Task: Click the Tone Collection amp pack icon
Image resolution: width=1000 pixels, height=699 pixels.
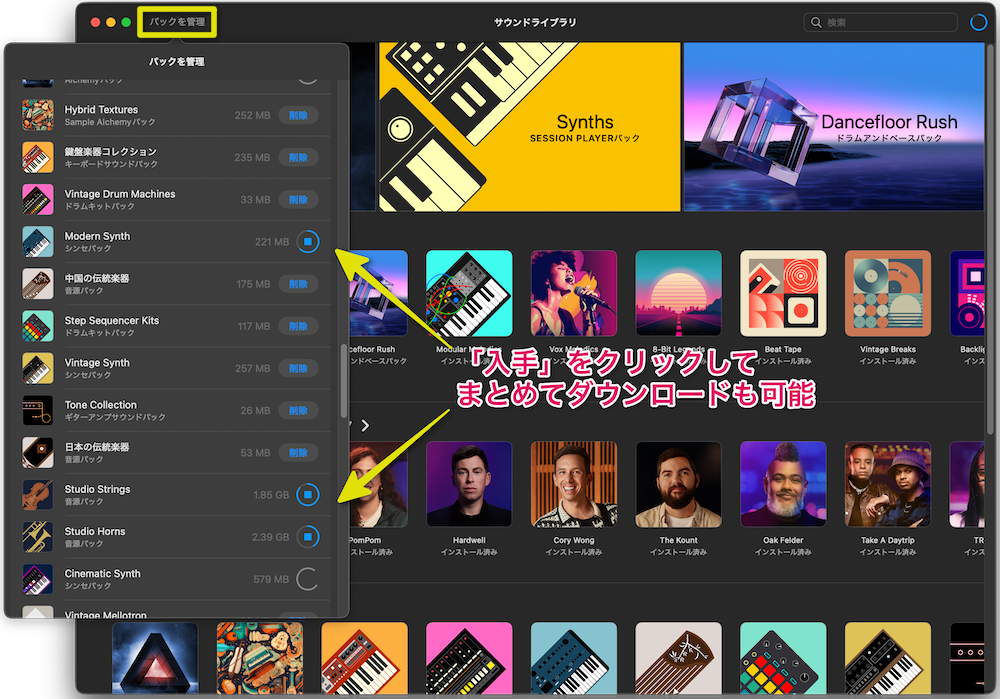Action: coord(37,410)
